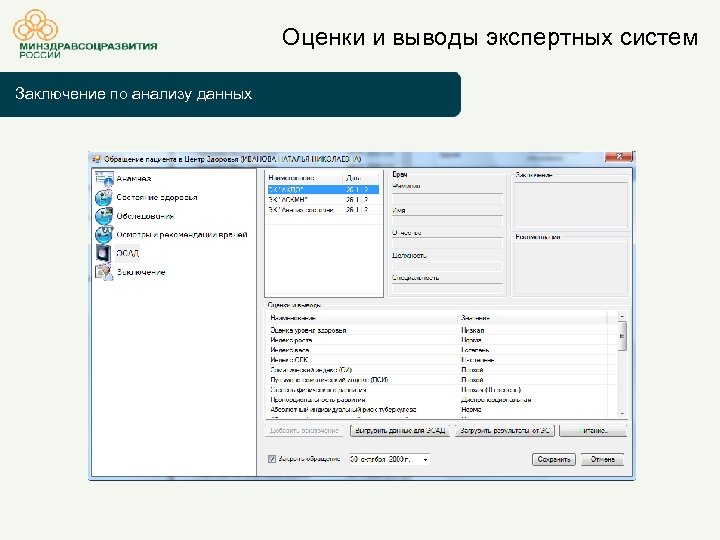Click the Должность input field

447,266
